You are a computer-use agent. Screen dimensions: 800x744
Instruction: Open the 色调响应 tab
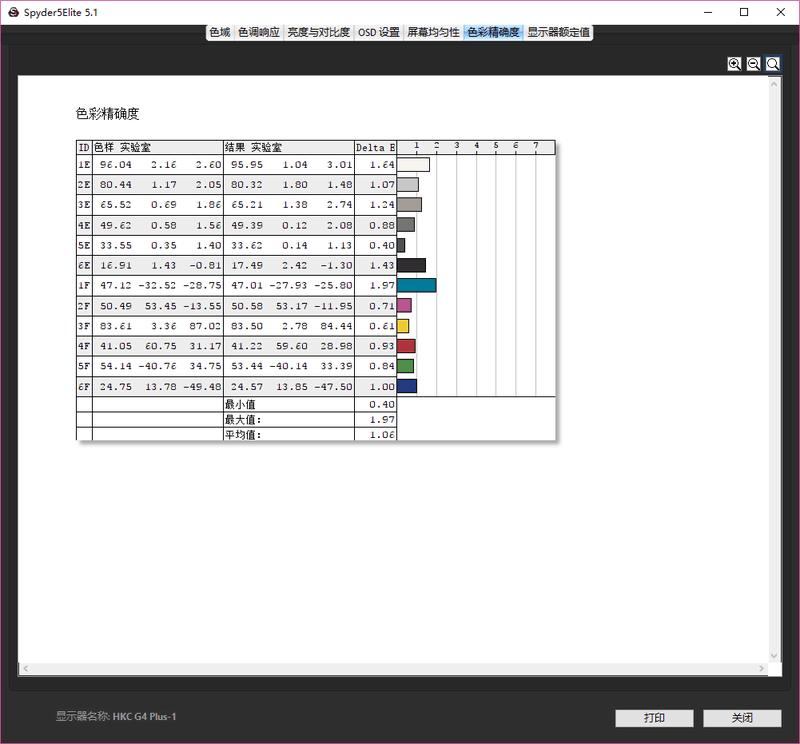coord(259,32)
